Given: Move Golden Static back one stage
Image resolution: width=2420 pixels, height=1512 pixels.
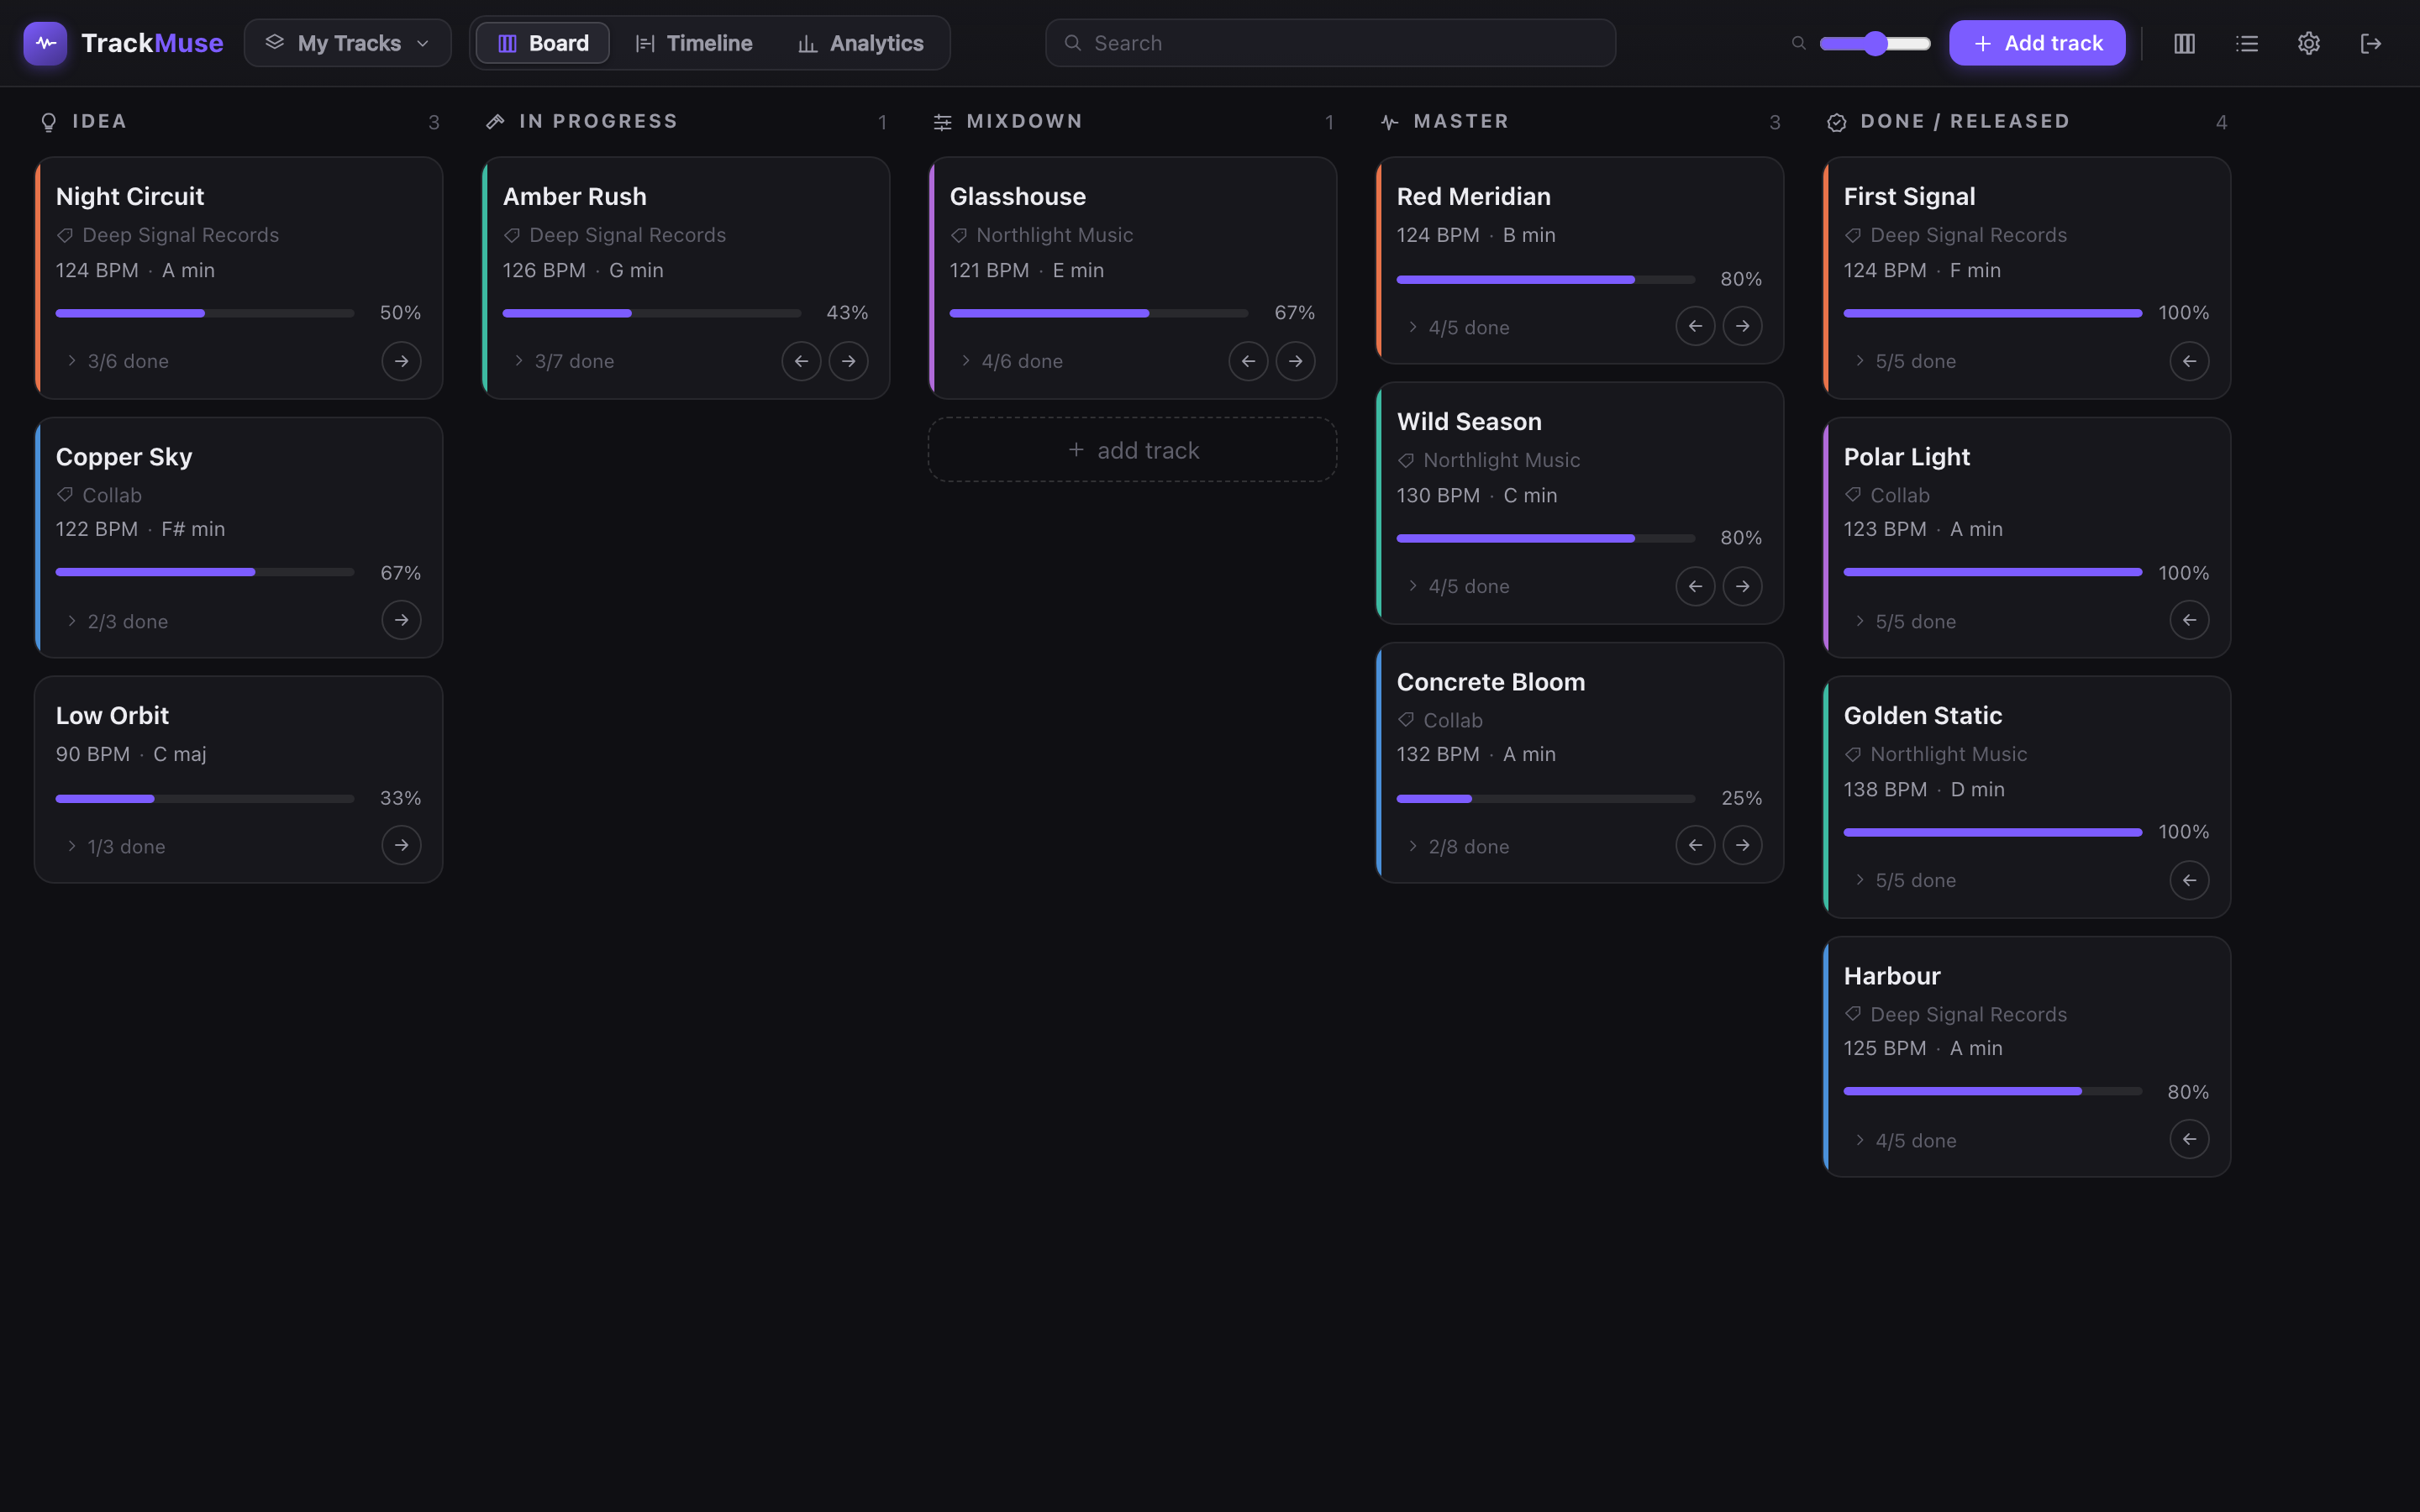Looking at the screenshot, I should coord(2189,880).
